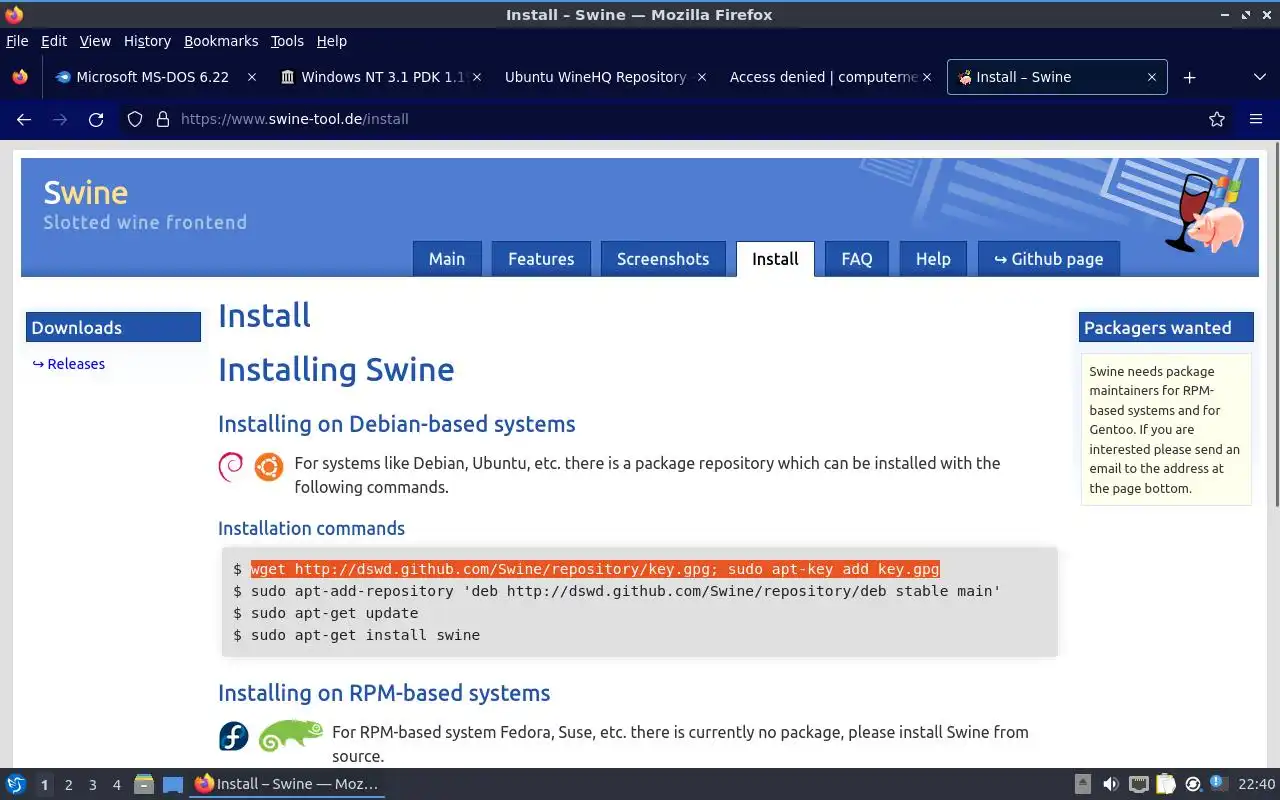
Task: Click the Firefox View icon in tab bar
Action: coord(20,77)
